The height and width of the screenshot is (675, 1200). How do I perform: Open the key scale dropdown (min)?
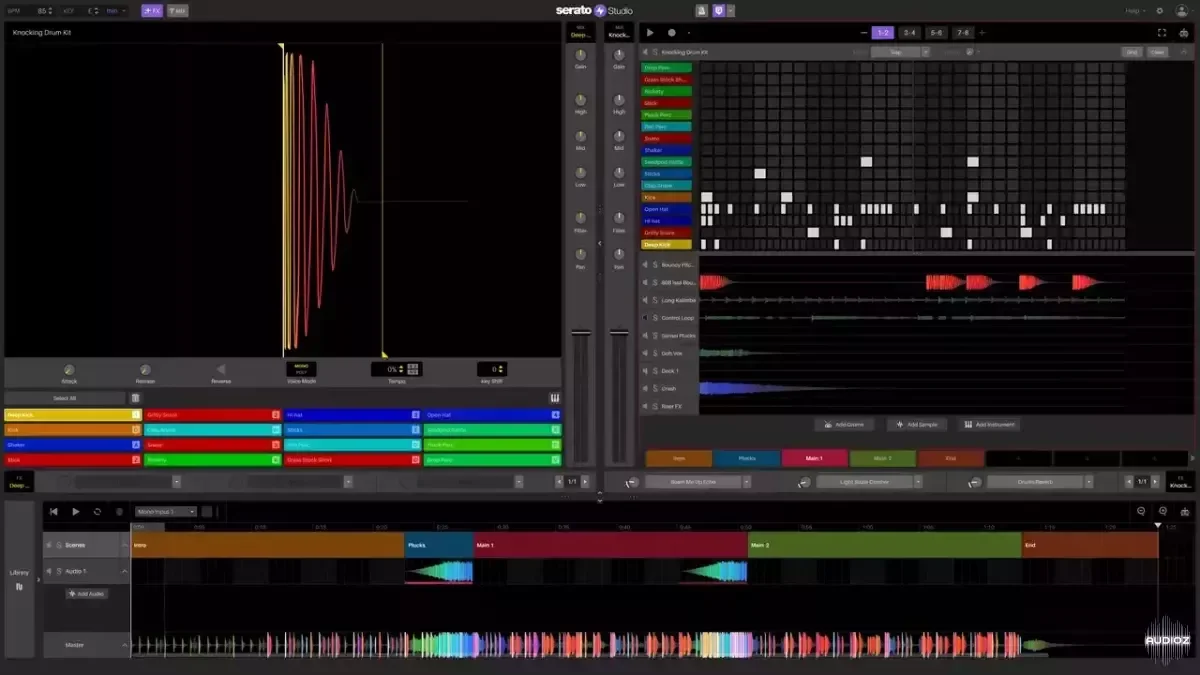point(116,10)
